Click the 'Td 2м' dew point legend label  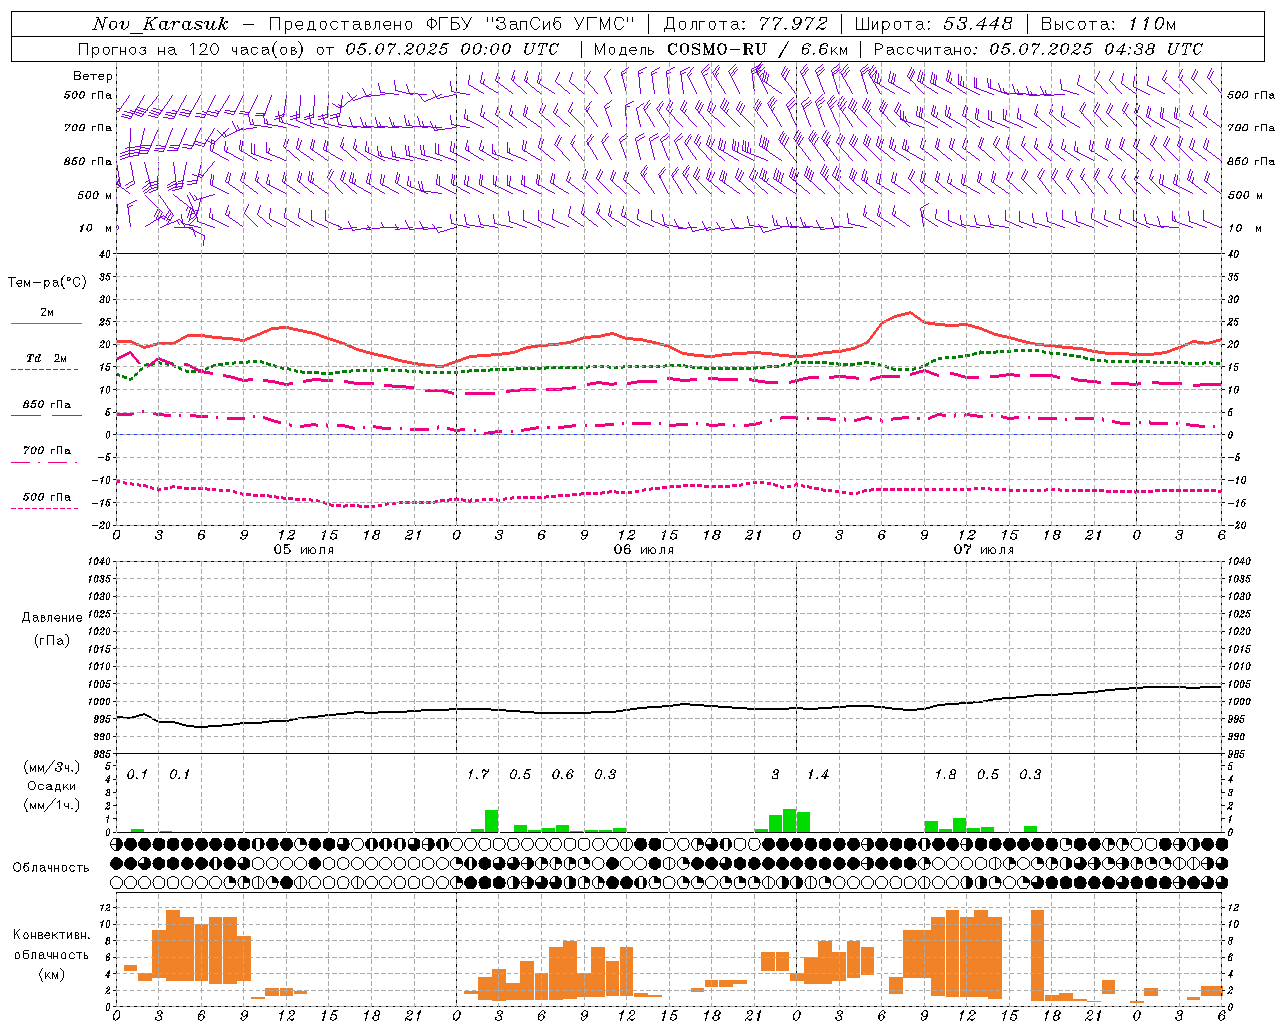[x=46, y=358]
